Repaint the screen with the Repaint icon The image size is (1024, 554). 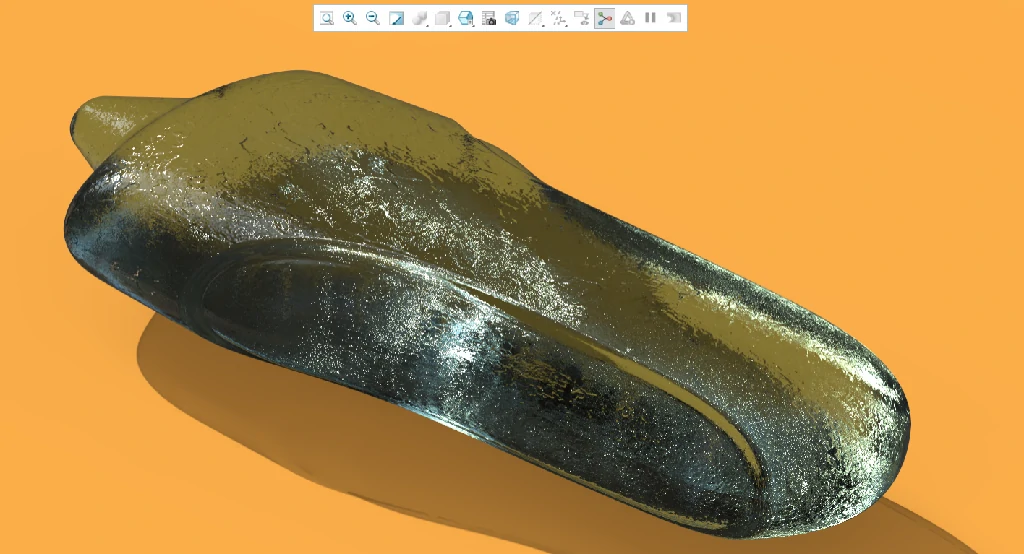click(x=396, y=18)
